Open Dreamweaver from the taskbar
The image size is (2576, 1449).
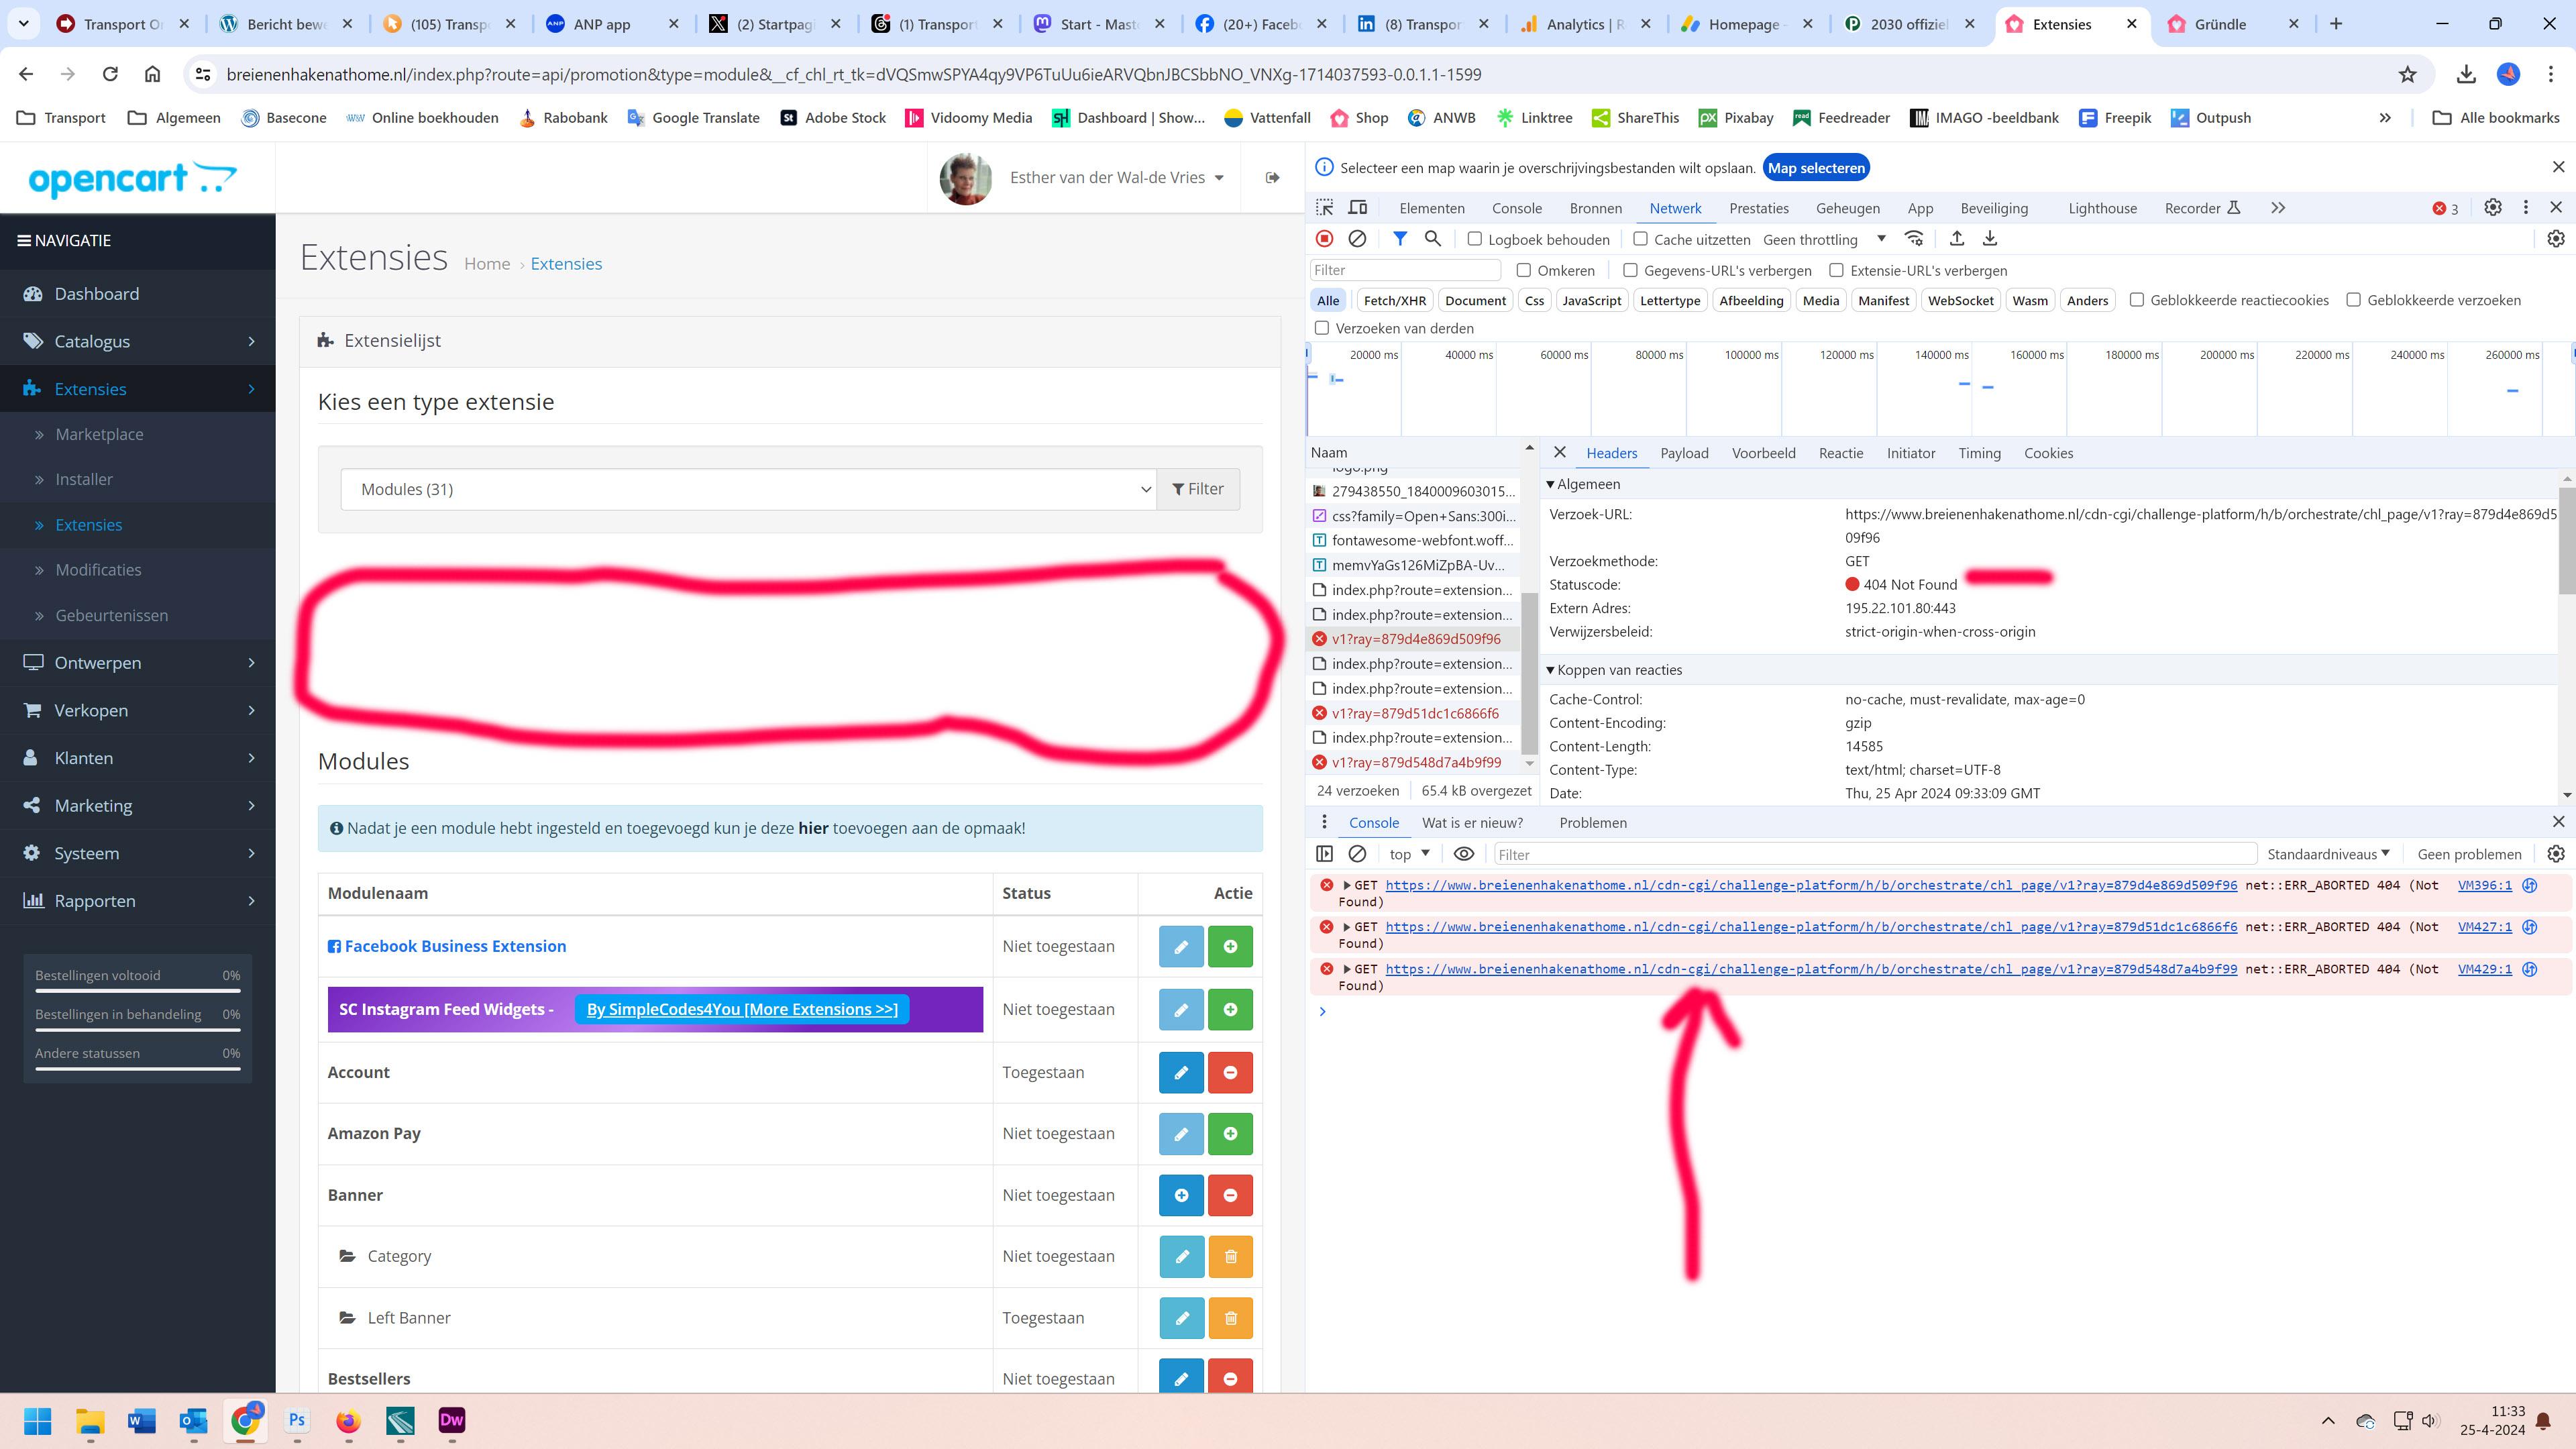452,1421
